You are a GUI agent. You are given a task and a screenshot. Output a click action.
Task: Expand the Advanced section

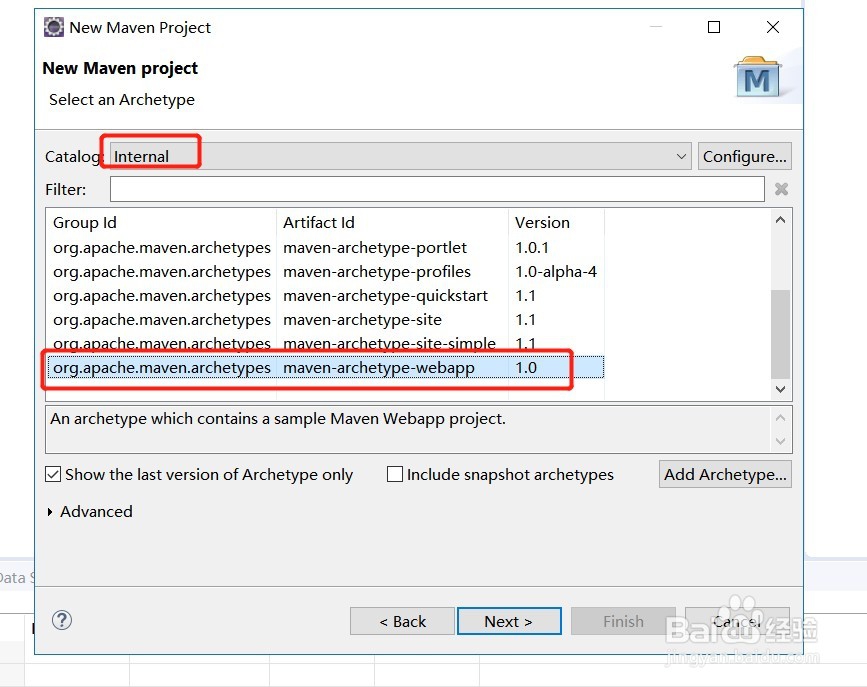point(51,512)
